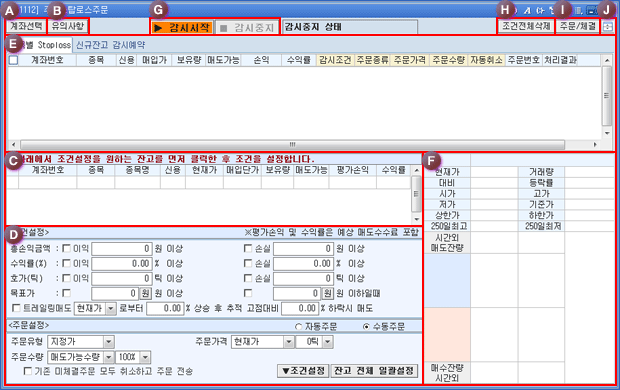Click the font size 'A' icon in title bar
The width and height of the screenshot is (620, 390).
pyautogui.click(x=527, y=10)
